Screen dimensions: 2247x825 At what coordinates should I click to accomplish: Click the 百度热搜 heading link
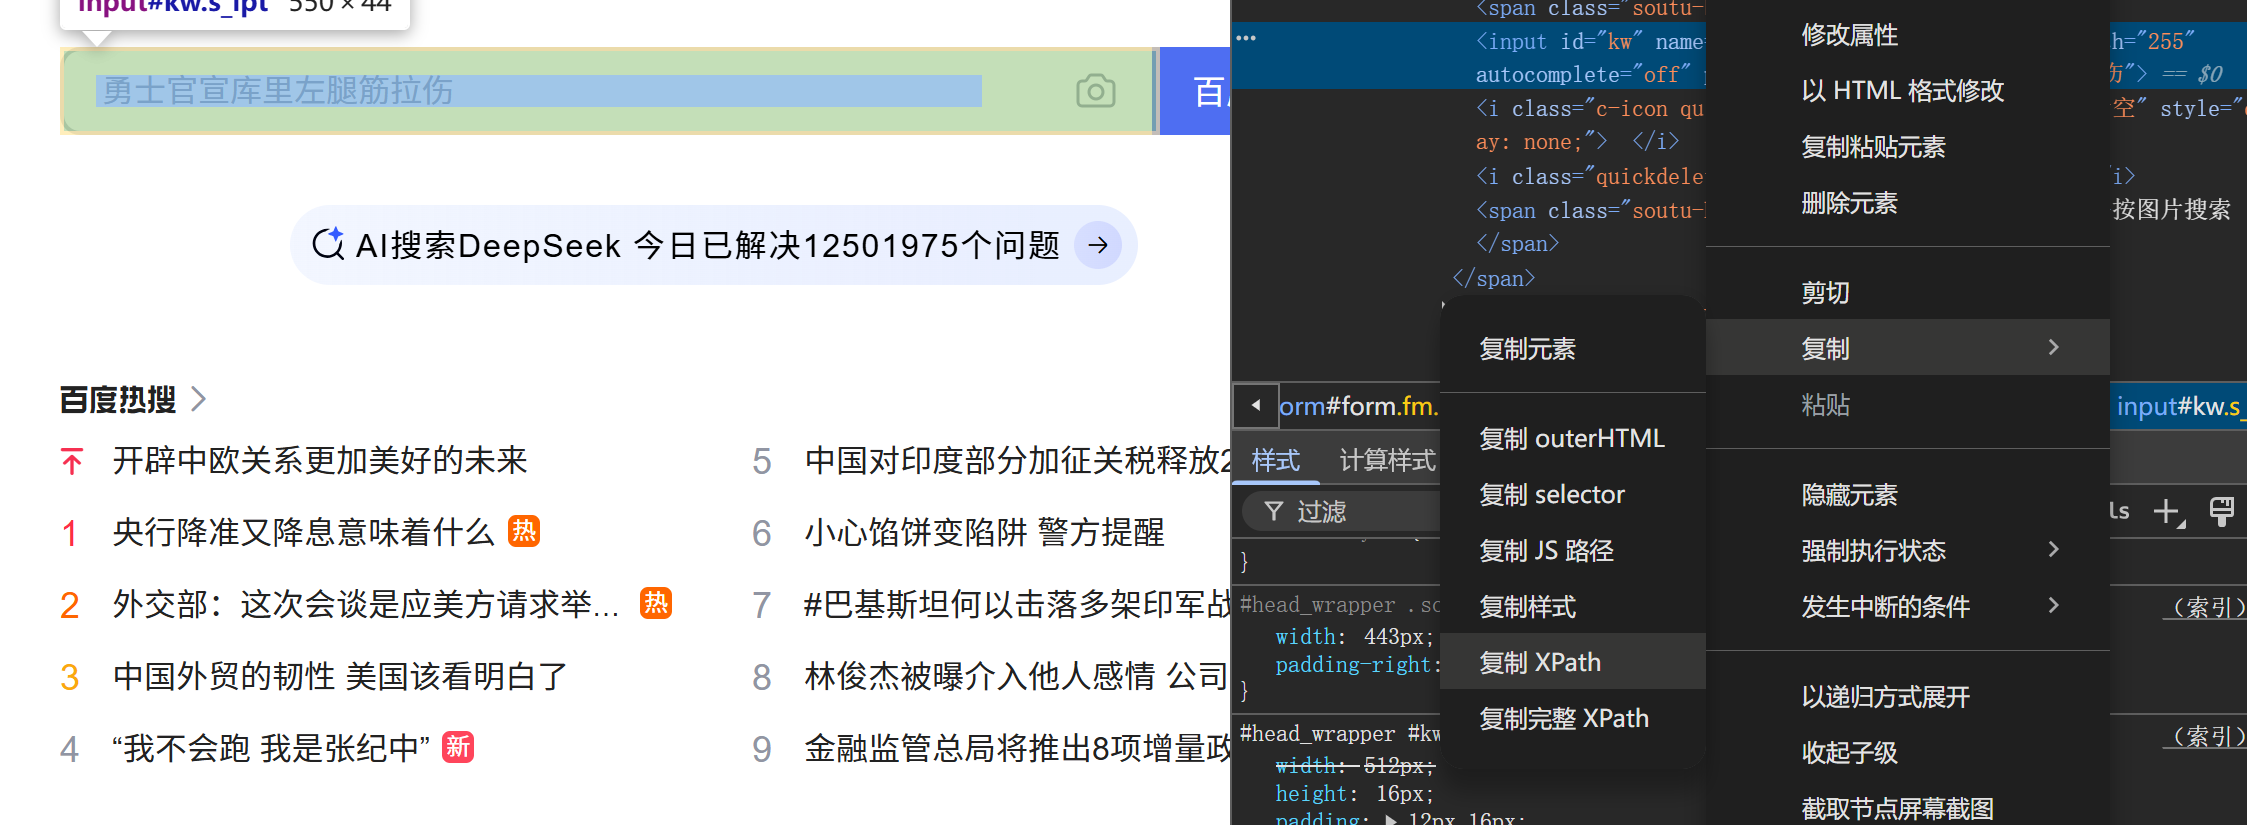(x=118, y=400)
